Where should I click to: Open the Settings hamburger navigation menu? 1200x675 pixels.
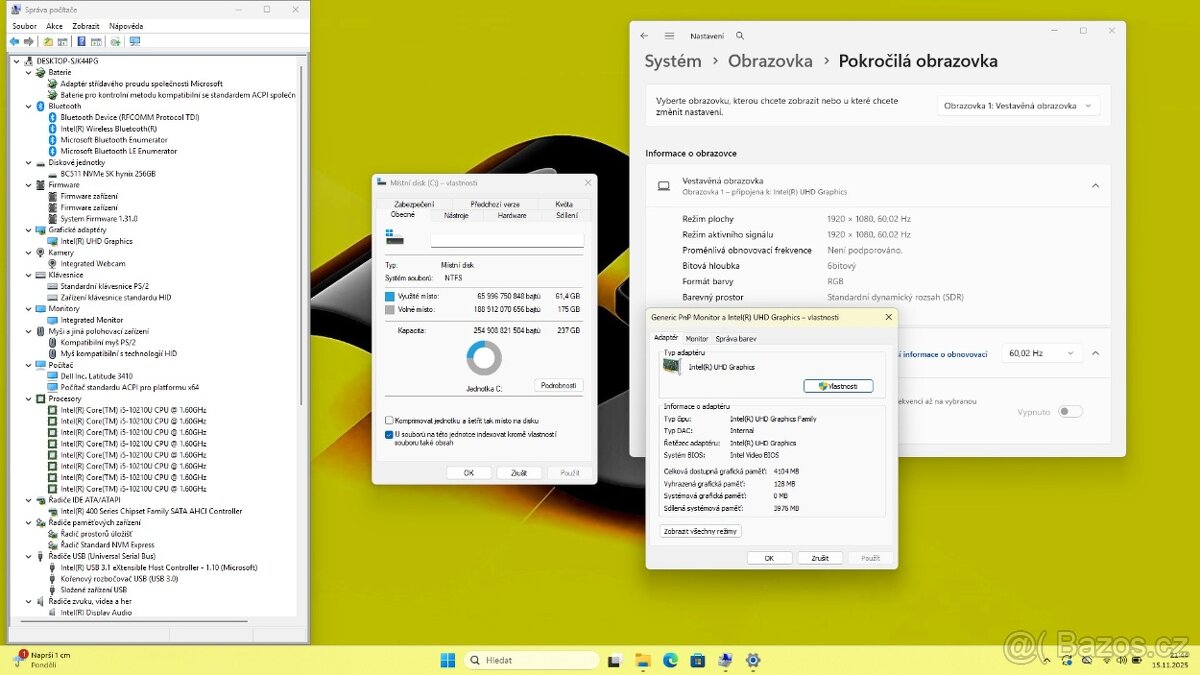click(668, 35)
